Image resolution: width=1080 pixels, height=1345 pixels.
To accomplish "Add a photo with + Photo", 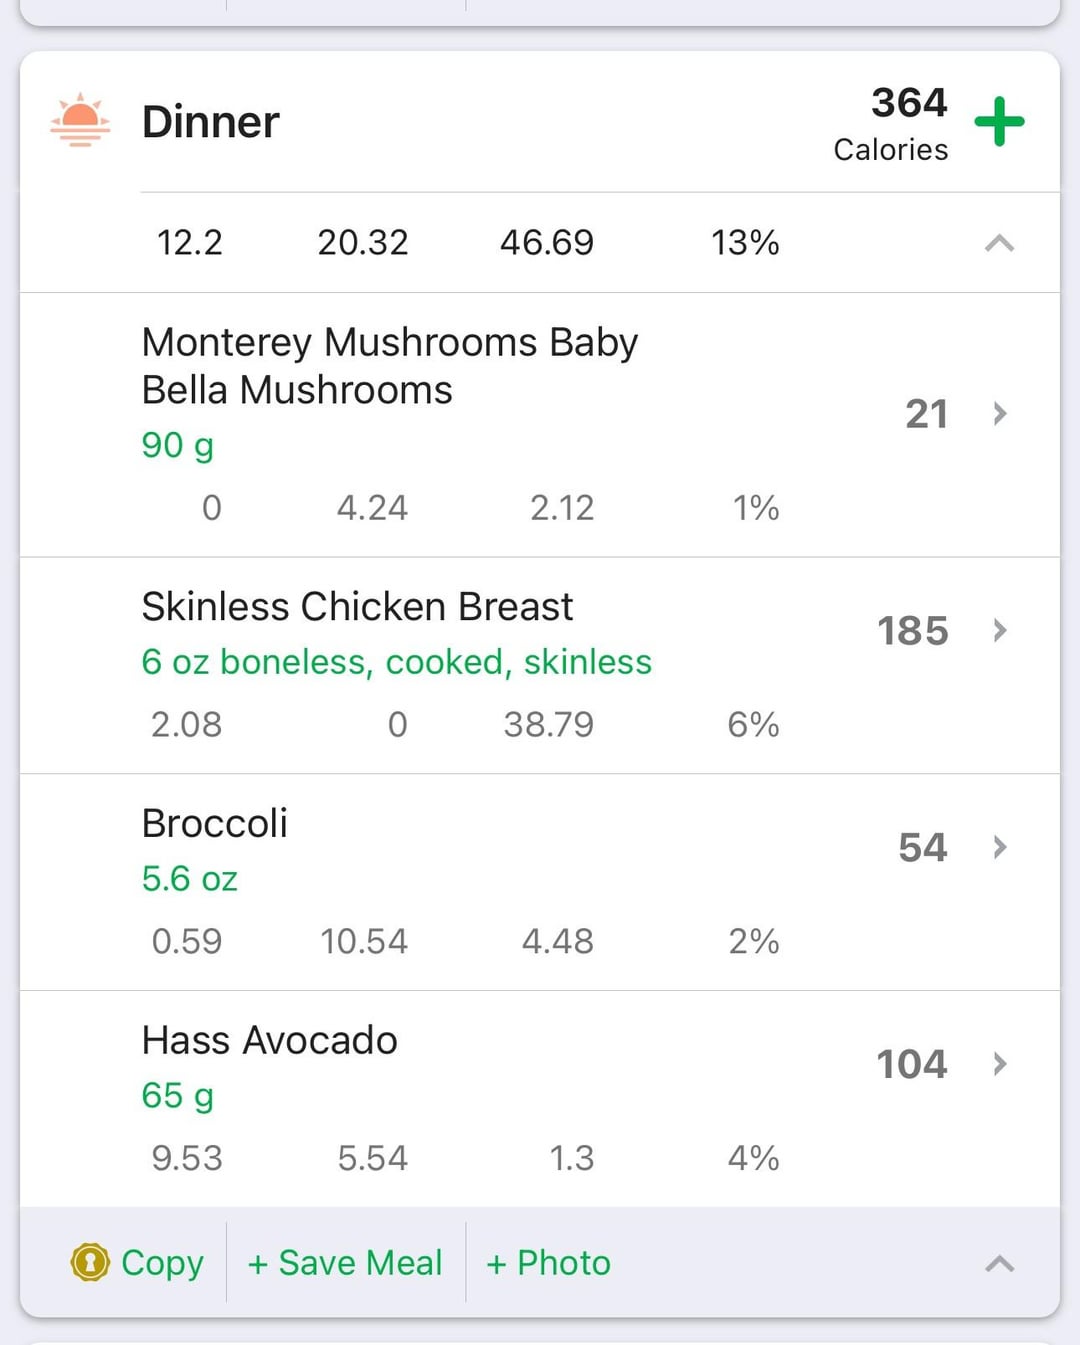I will [548, 1262].
